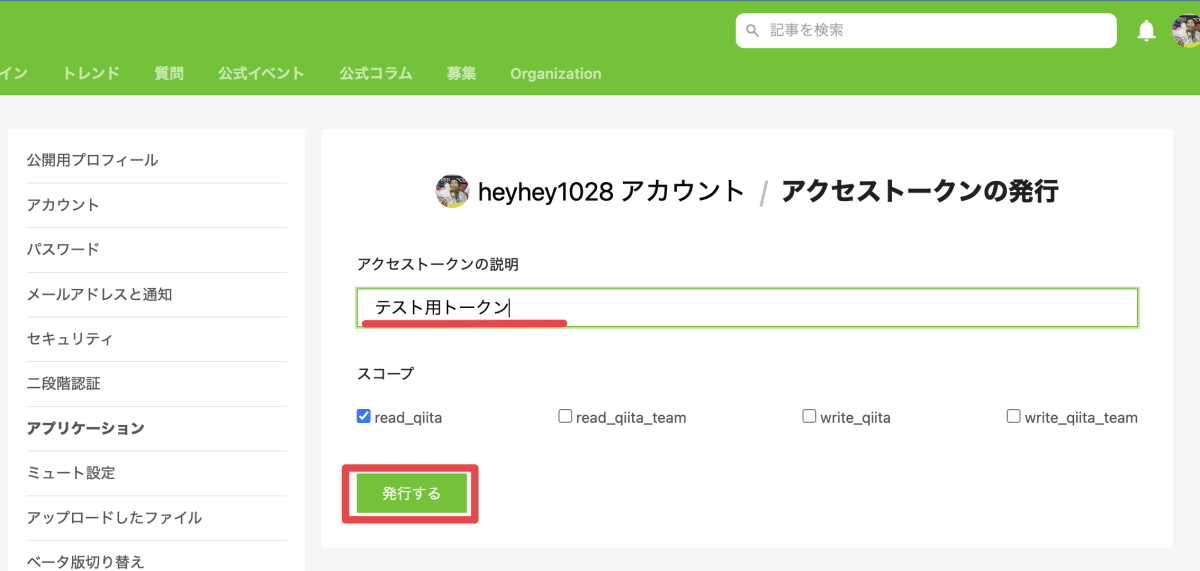1200x571 pixels.
Task: Check the read_qiita_team scope checkbox
Action: coord(565,416)
